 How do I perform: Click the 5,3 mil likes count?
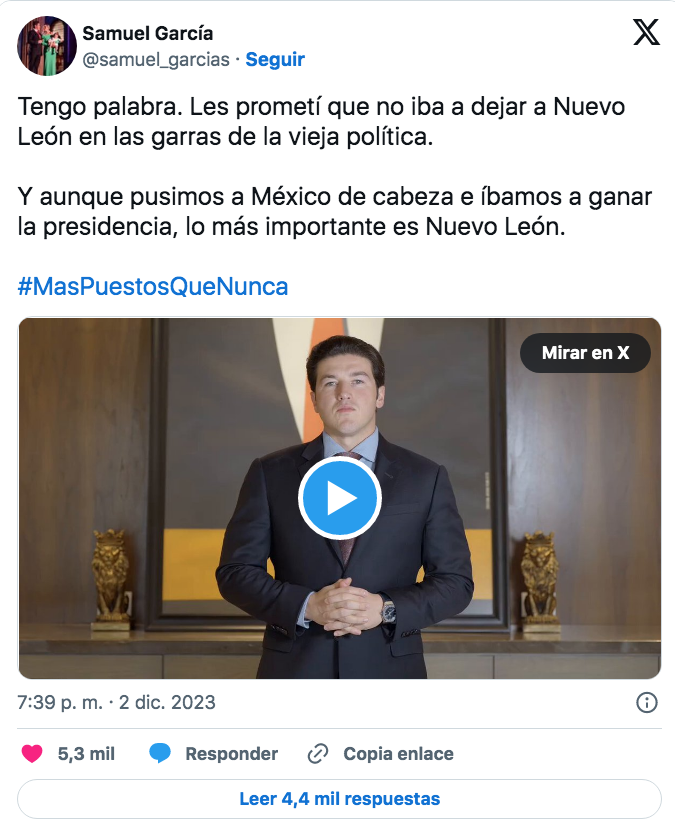click(x=86, y=754)
